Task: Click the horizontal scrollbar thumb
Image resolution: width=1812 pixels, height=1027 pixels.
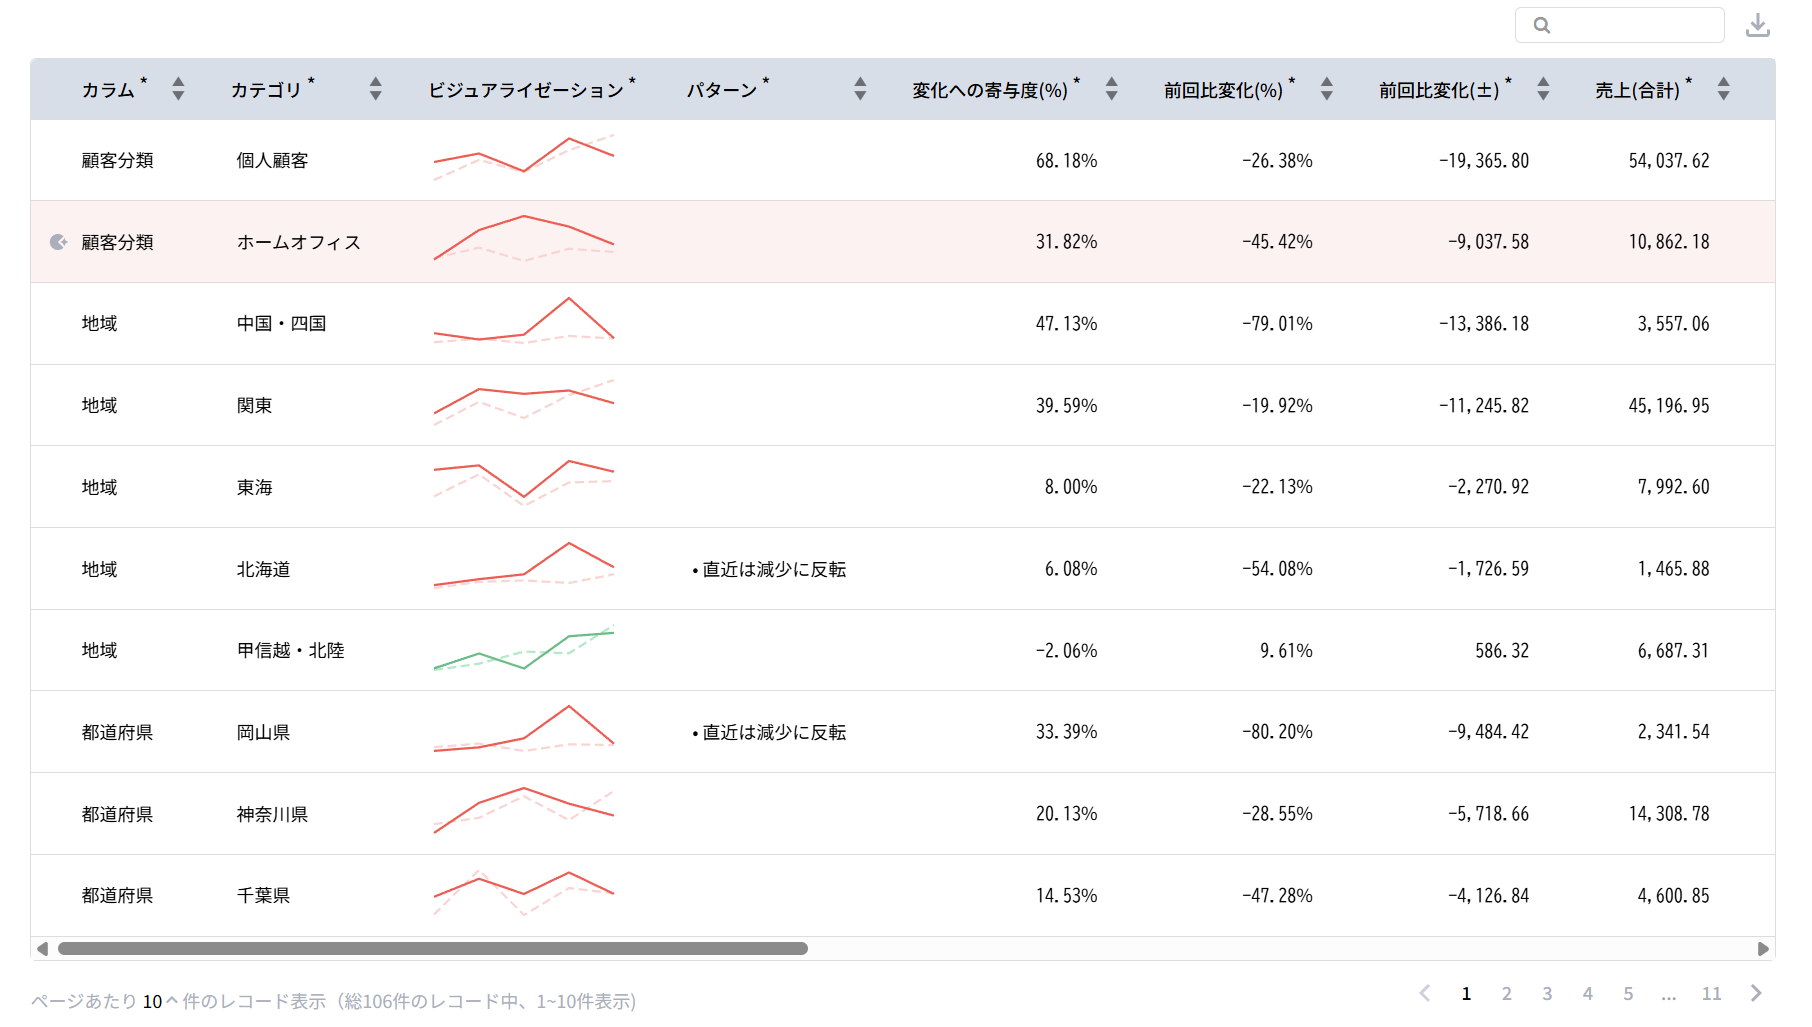Action: (x=432, y=948)
